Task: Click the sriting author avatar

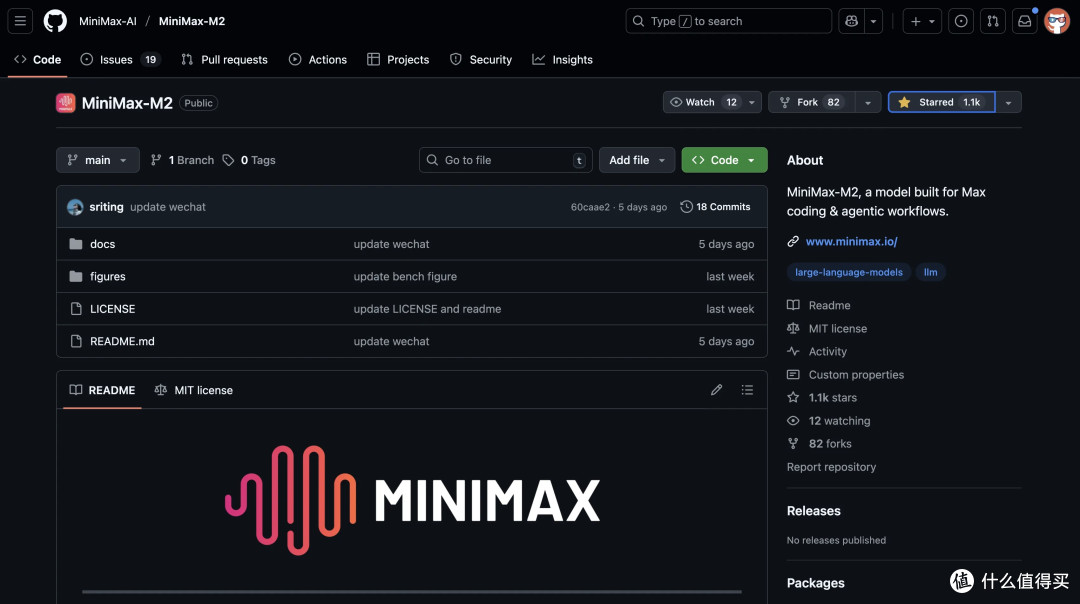Action: [x=75, y=207]
